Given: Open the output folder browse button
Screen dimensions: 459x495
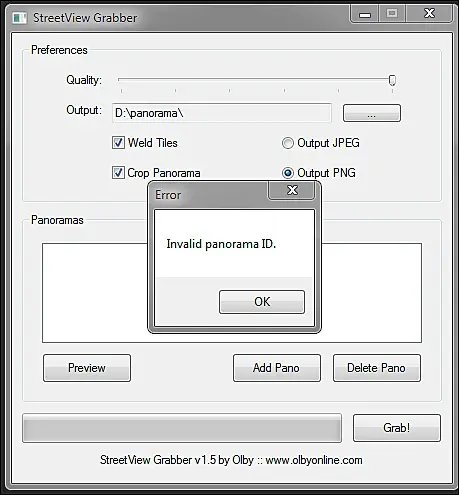Looking at the screenshot, I should 372,113.
